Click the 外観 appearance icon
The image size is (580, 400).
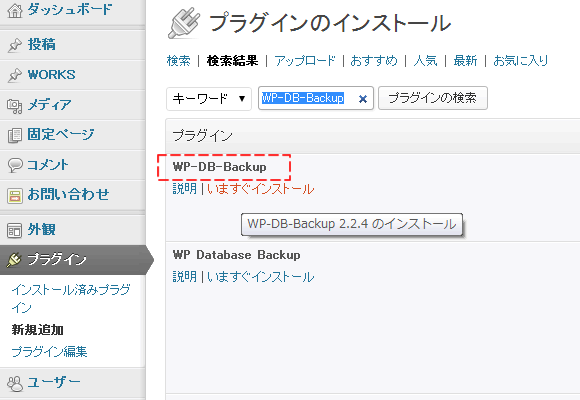click(15, 230)
